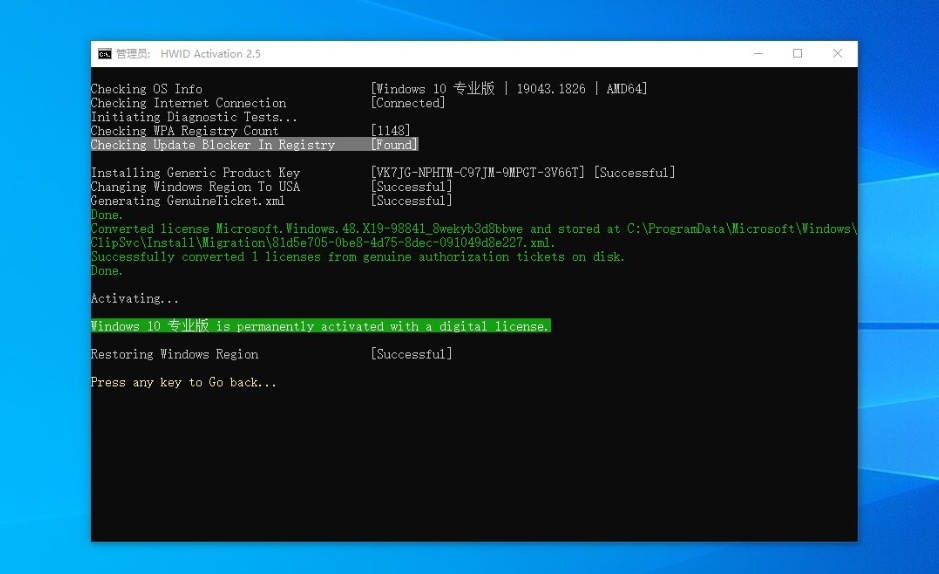Image resolution: width=939 pixels, height=574 pixels.
Task: Click the 'HWID Activation 2.5' window title text
Action: point(210,54)
